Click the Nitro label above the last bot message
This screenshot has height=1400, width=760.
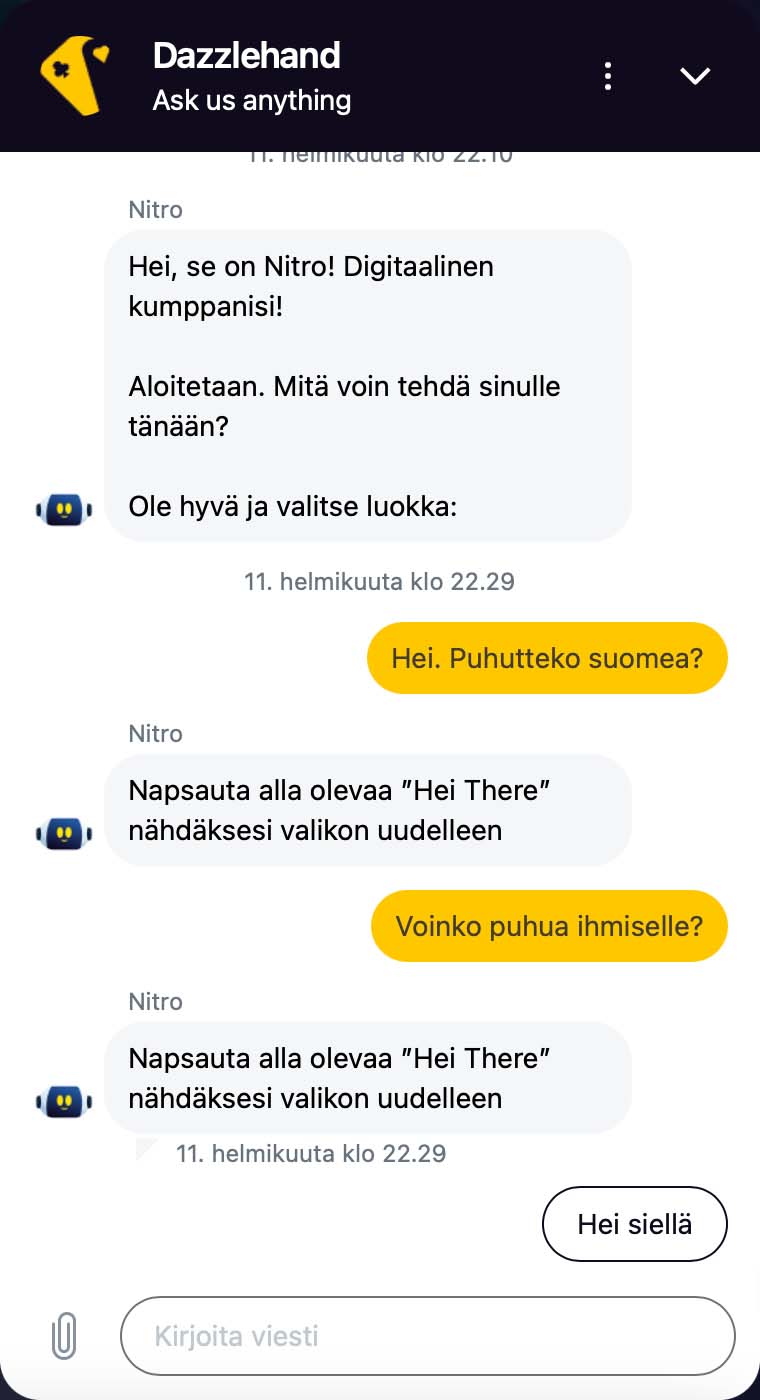[x=156, y=1002]
